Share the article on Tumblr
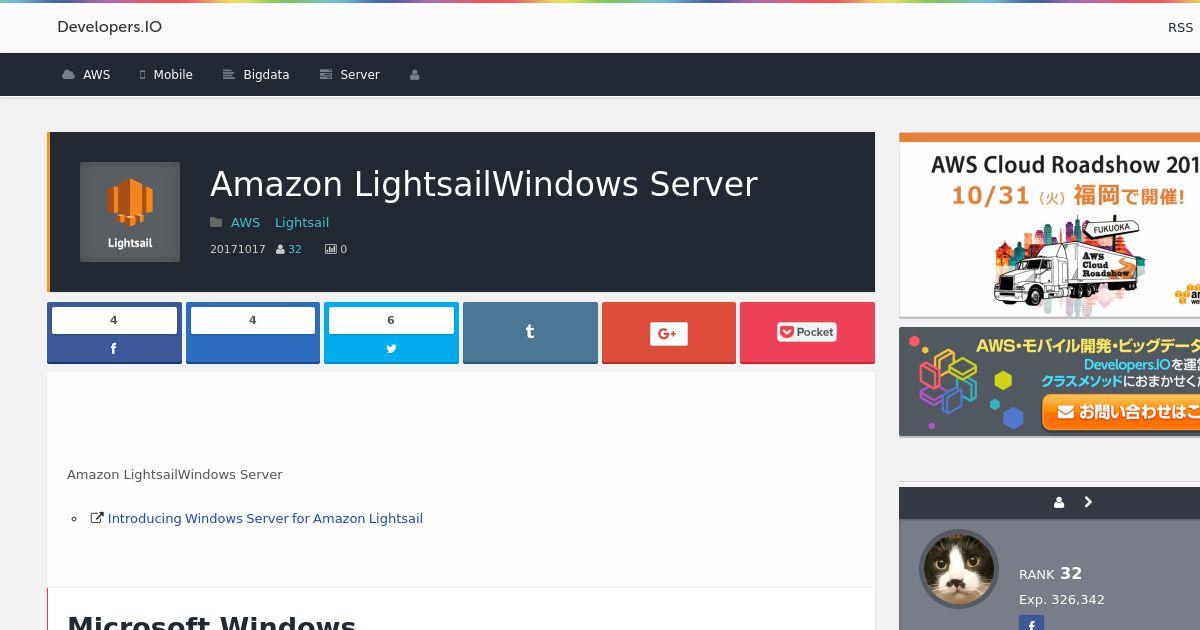1200x630 pixels. [530, 333]
